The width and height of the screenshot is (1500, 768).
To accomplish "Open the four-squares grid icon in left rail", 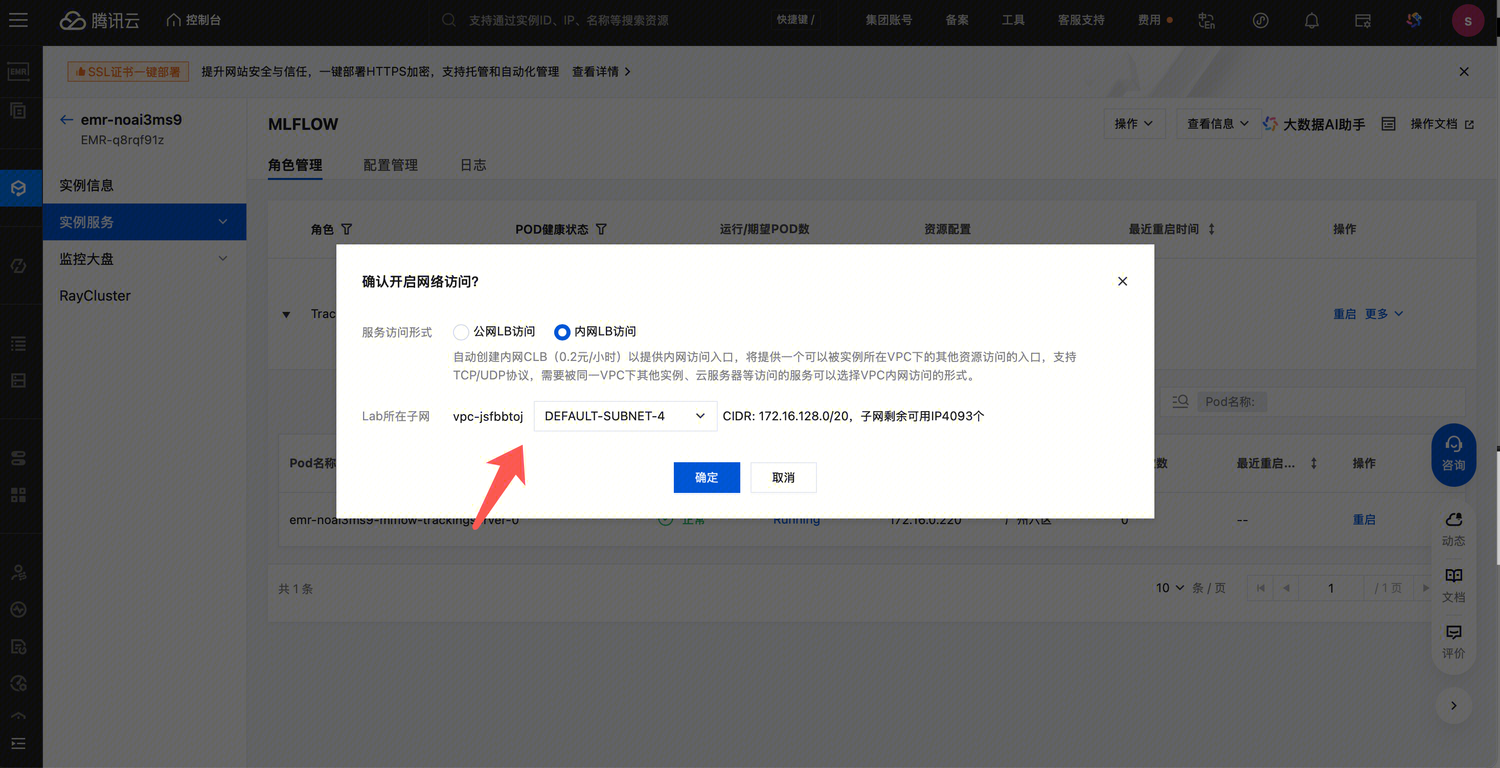I will pyautogui.click(x=18, y=495).
